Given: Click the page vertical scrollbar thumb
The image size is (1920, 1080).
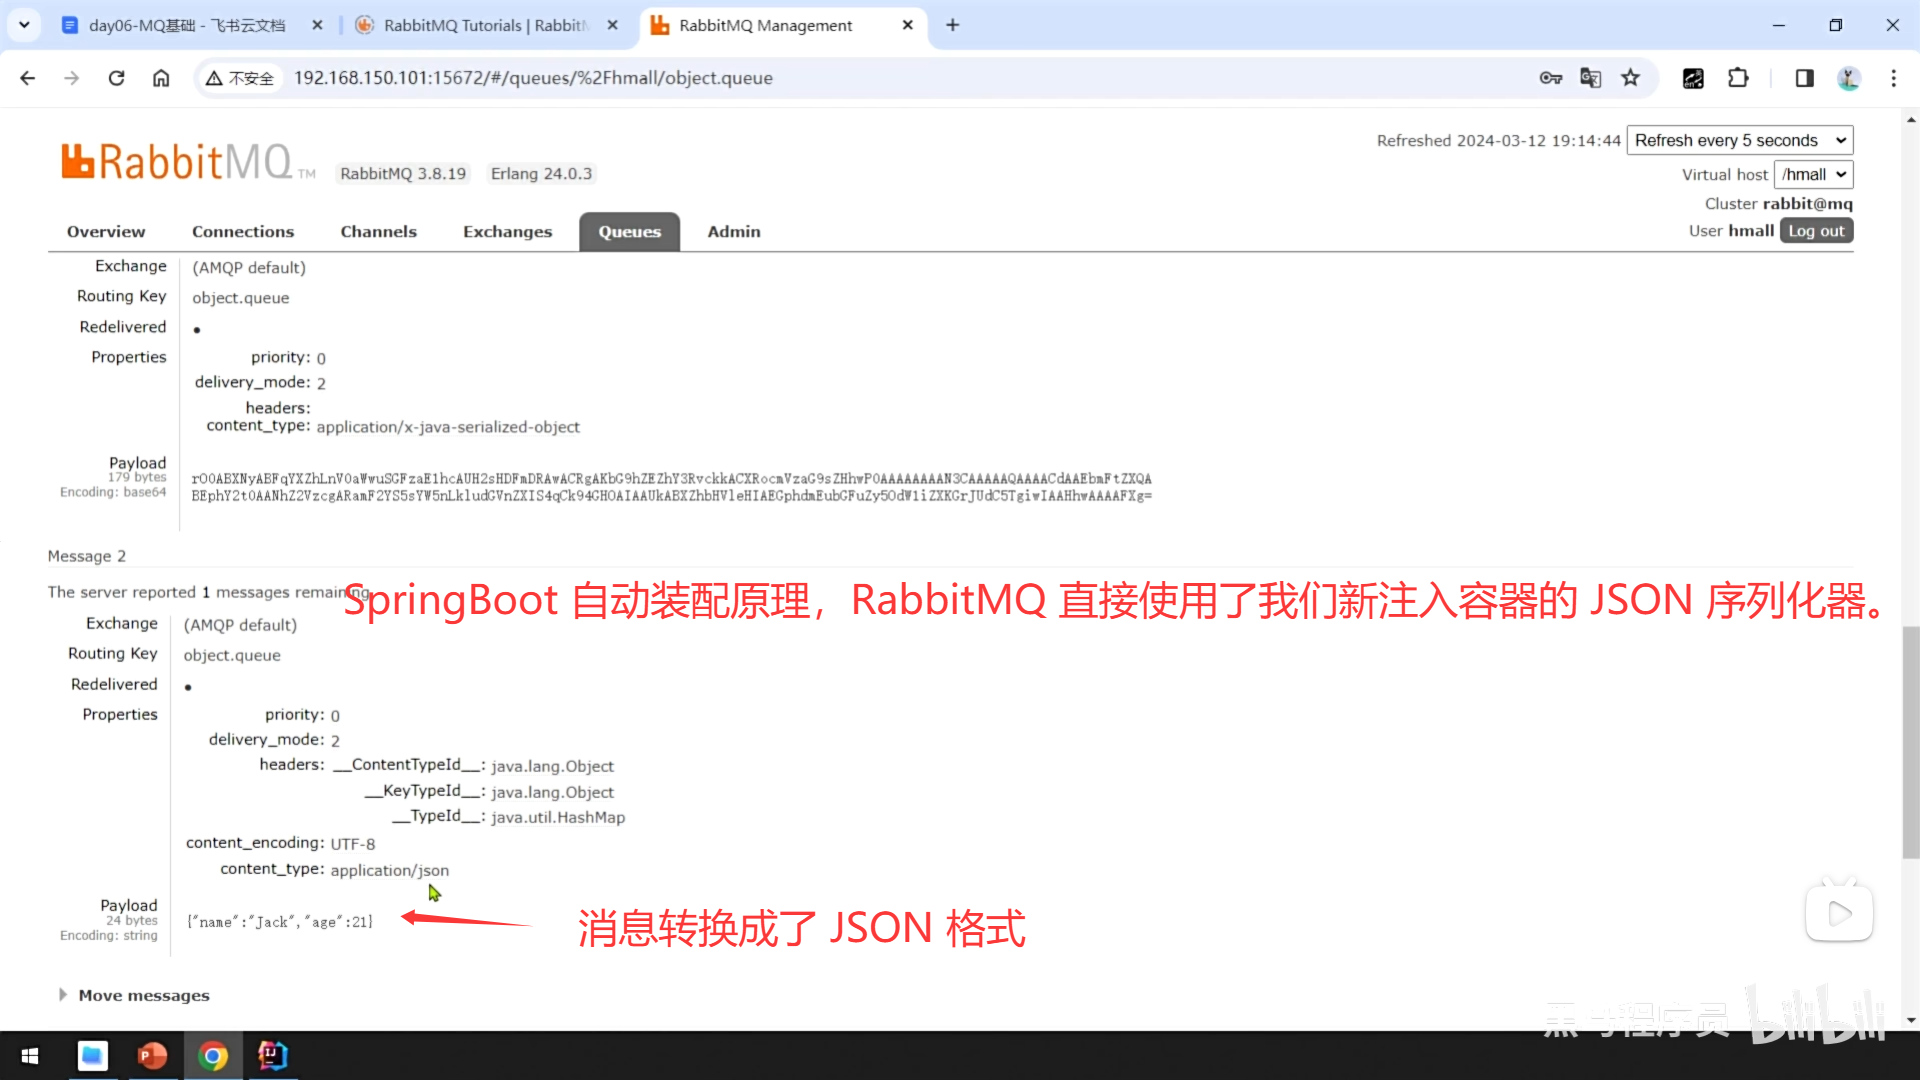Looking at the screenshot, I should (x=1911, y=740).
